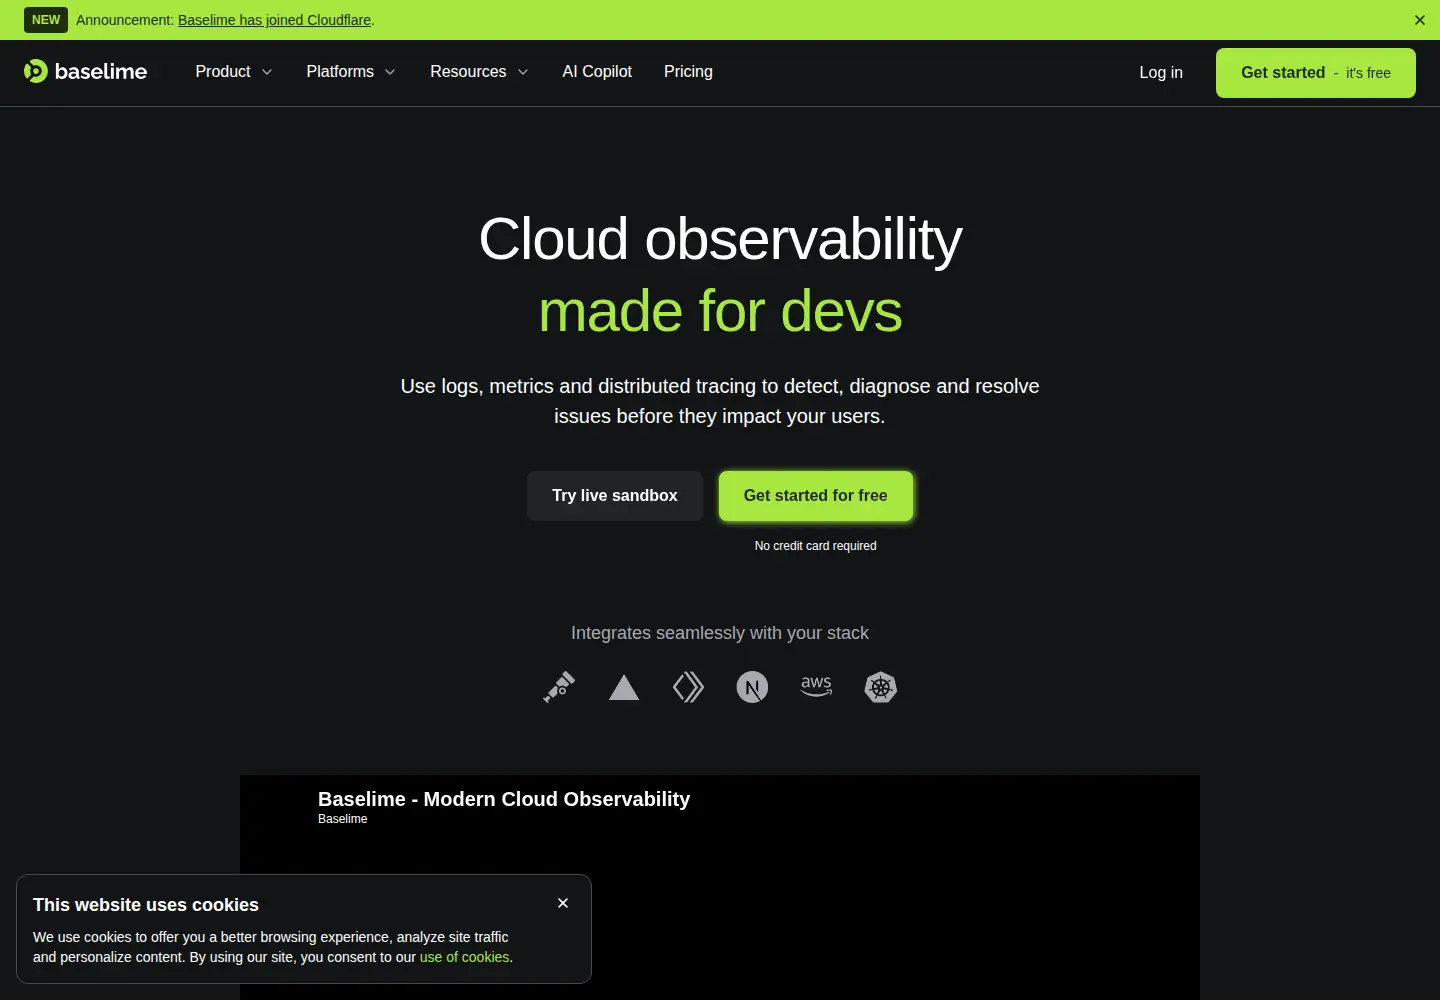Click the Try live sandbox button
The image size is (1440, 1000).
point(615,496)
